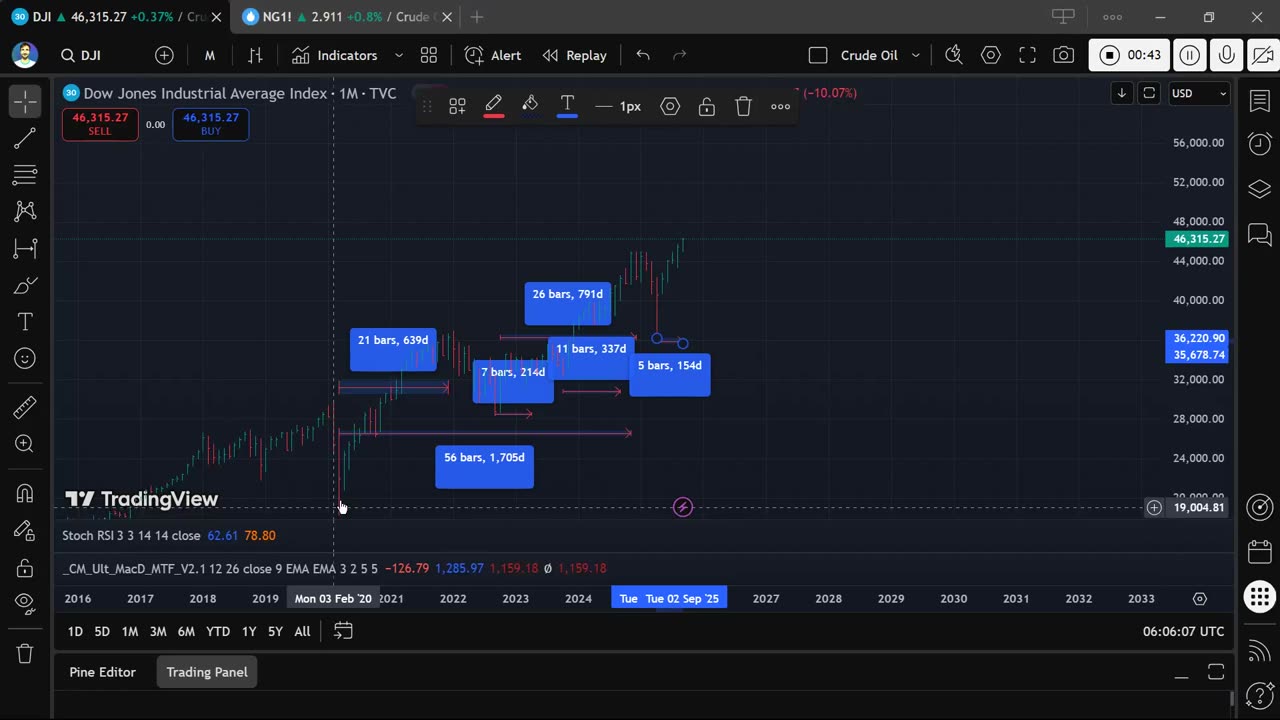1280x720 pixels.
Task: Open layout setup square icon
Action: pos(818,55)
